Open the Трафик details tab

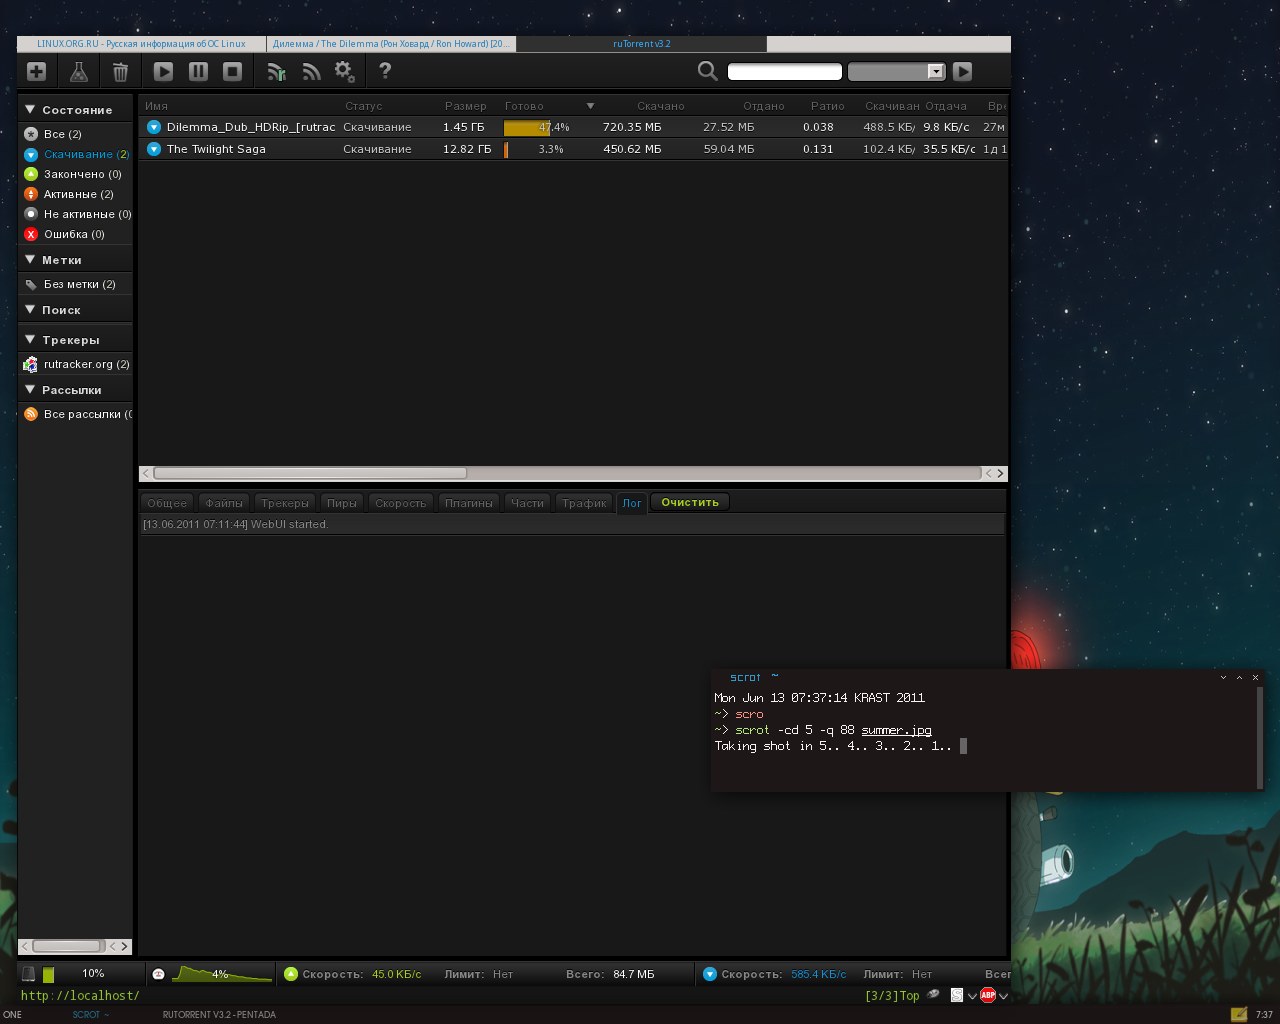(584, 503)
